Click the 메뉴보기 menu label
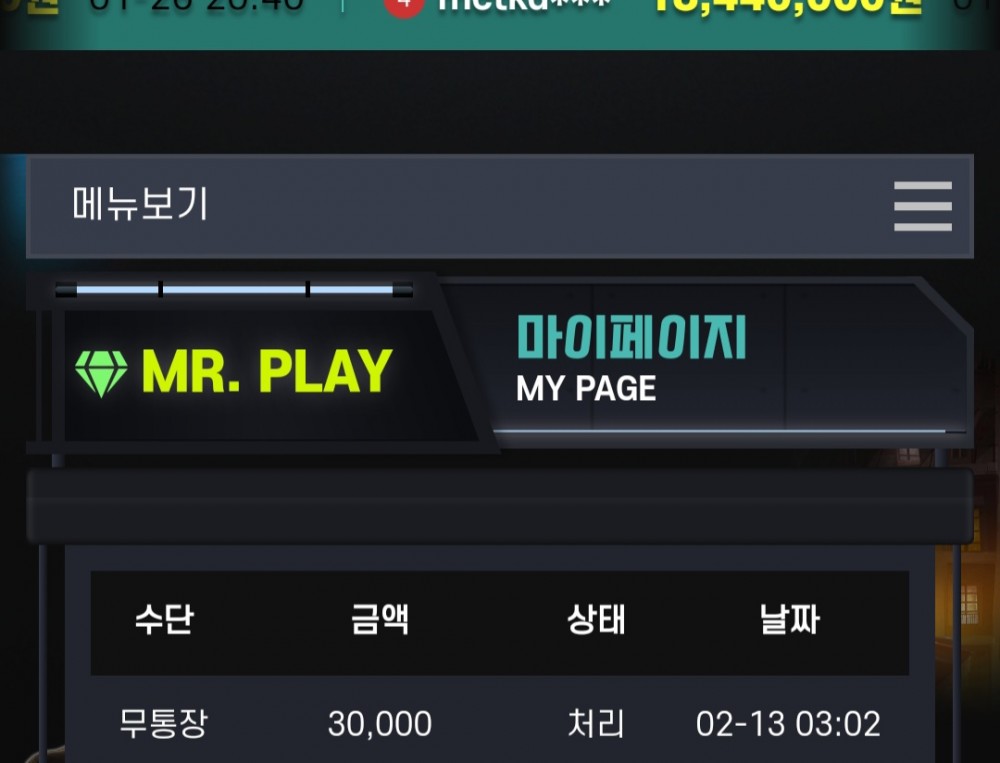 (x=140, y=204)
